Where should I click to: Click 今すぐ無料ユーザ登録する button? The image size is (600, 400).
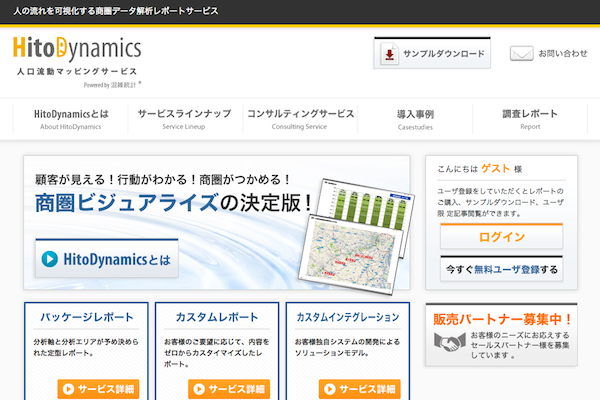(502, 269)
